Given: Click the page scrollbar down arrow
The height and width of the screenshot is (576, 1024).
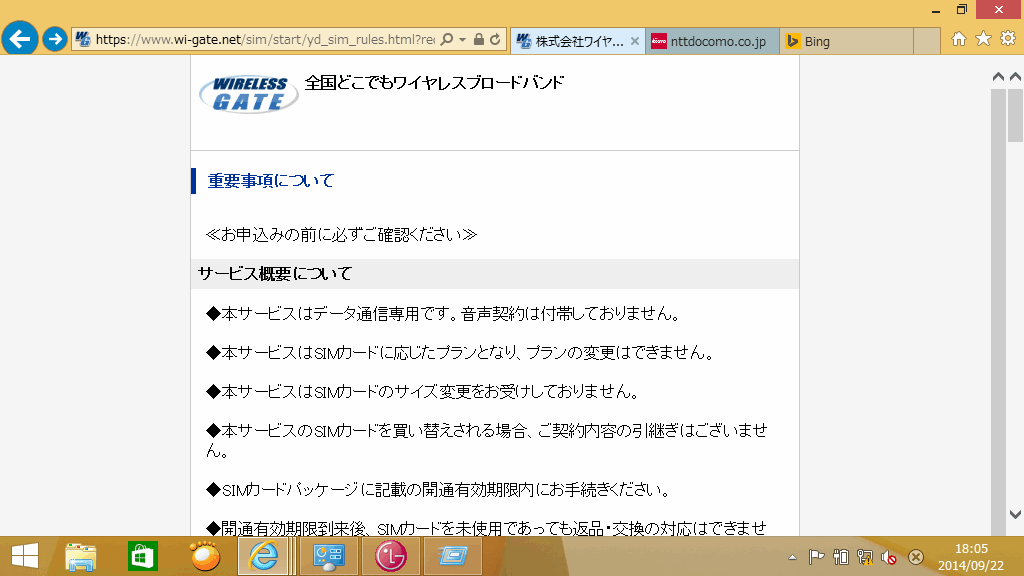Looking at the screenshot, I should [x=1016, y=513].
